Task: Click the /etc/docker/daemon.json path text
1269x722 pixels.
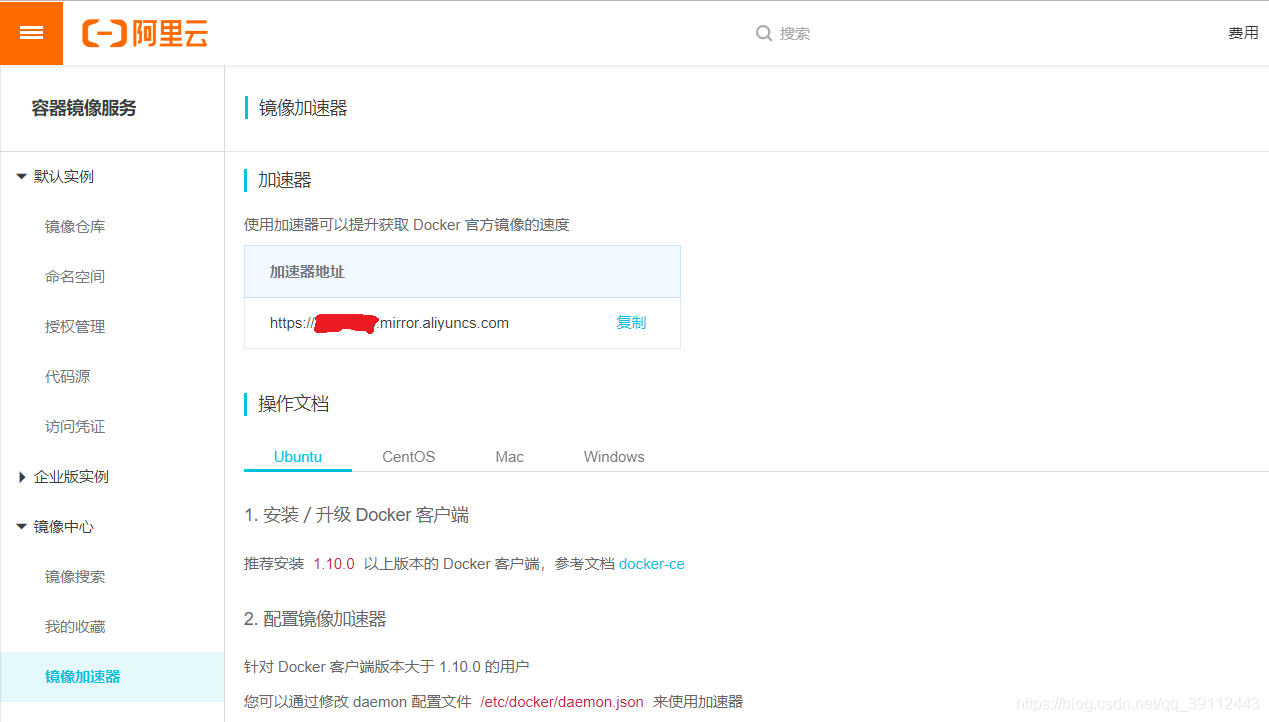Action: 562,701
